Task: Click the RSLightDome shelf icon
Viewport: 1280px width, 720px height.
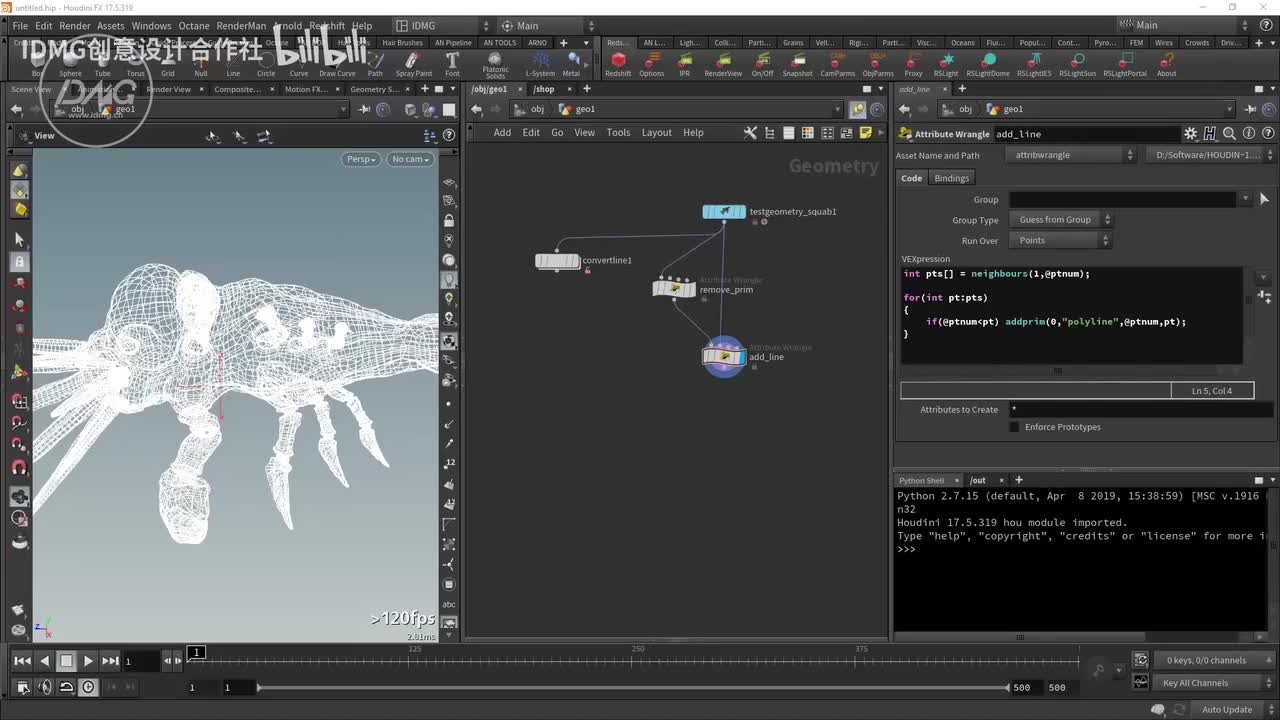Action: click(986, 61)
